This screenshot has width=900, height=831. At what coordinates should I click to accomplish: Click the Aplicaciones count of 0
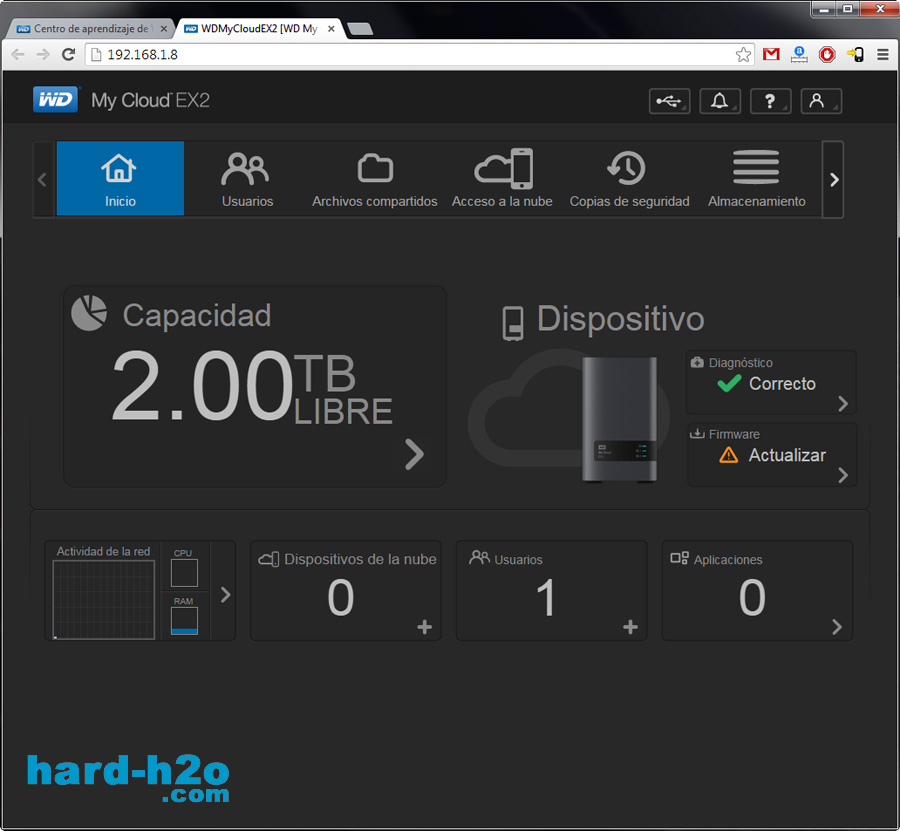[x=752, y=597]
